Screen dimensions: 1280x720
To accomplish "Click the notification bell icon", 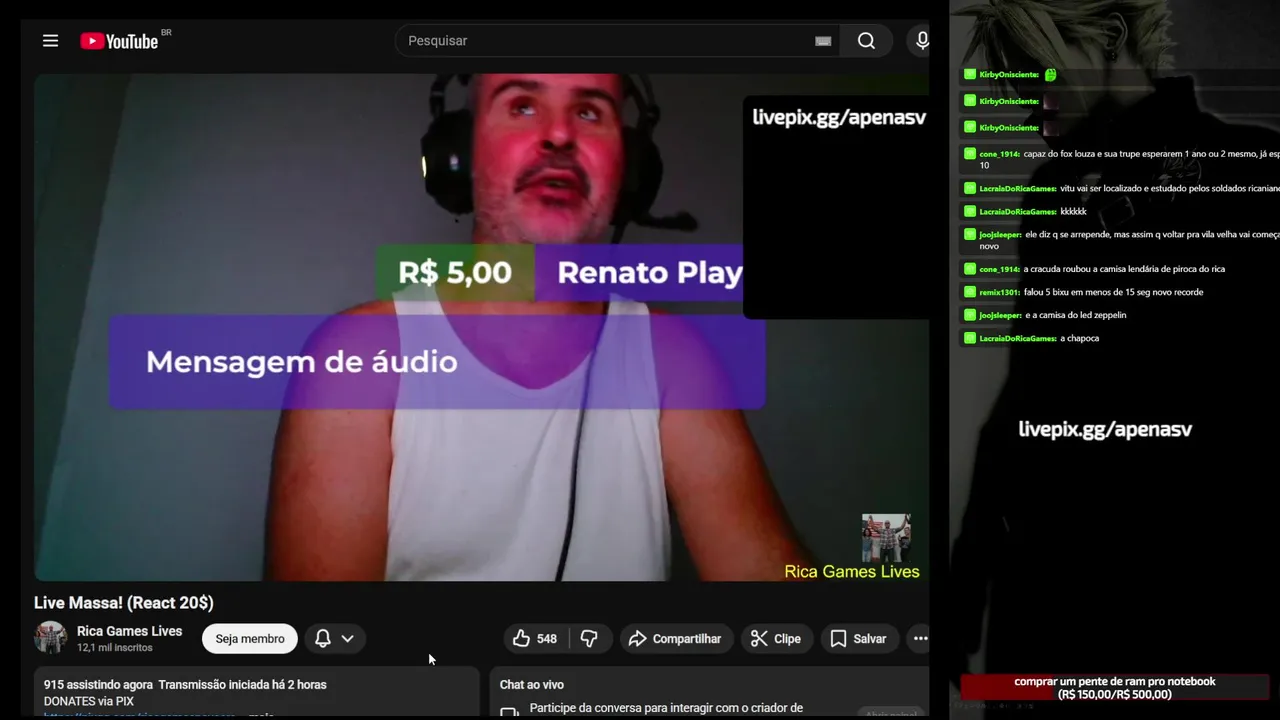I will 323,638.
